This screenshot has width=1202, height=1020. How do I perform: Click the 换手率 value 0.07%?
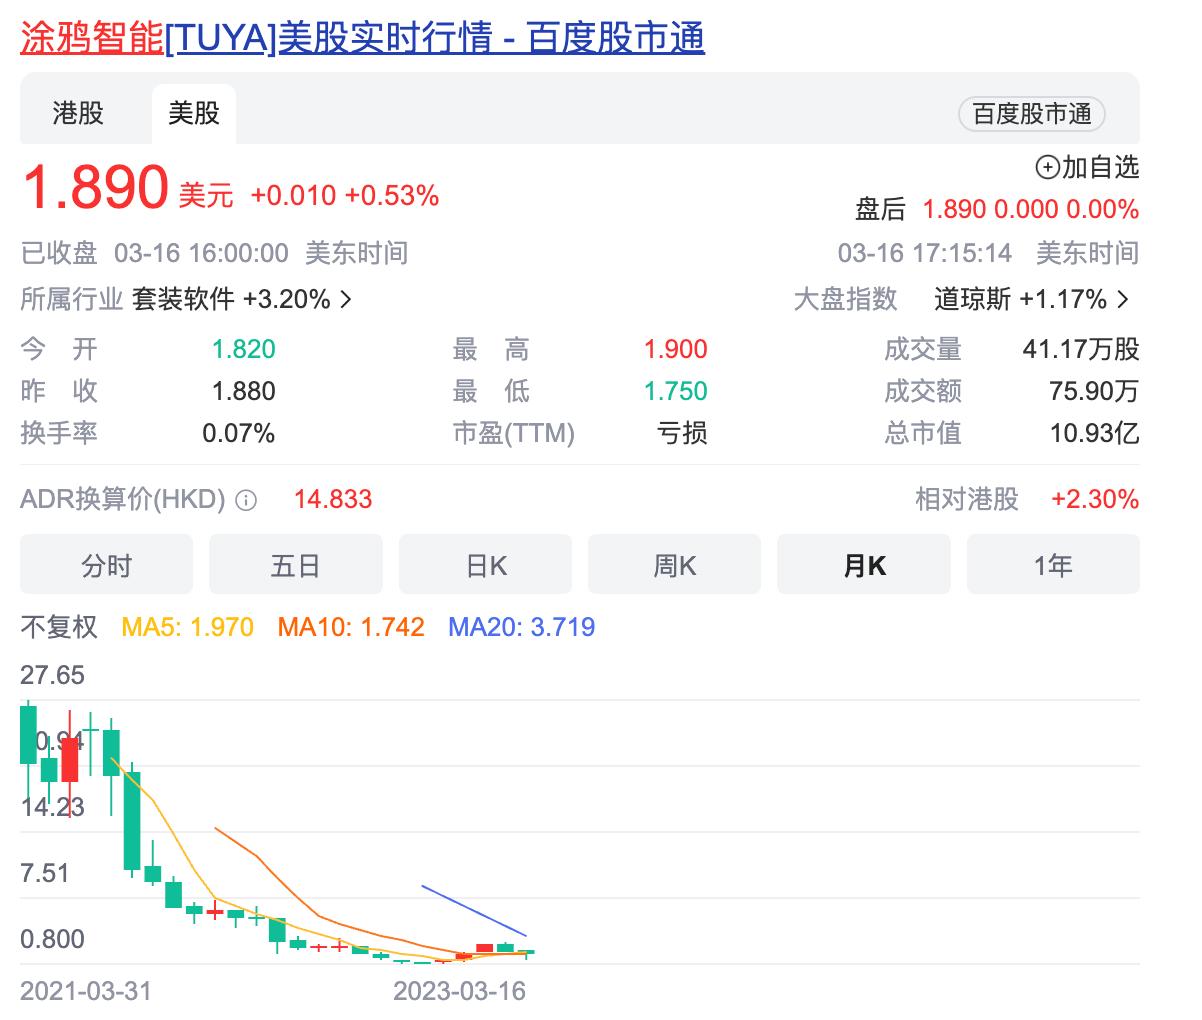coord(238,433)
